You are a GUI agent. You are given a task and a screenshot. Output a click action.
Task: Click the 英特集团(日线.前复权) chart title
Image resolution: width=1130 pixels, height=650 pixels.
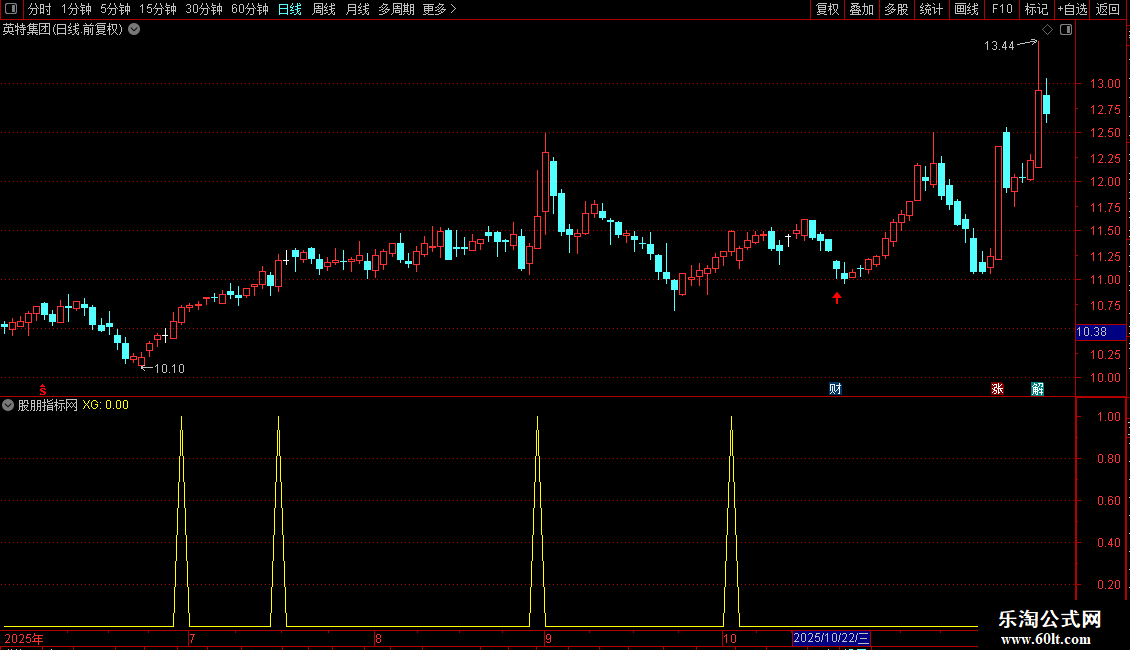[63, 30]
